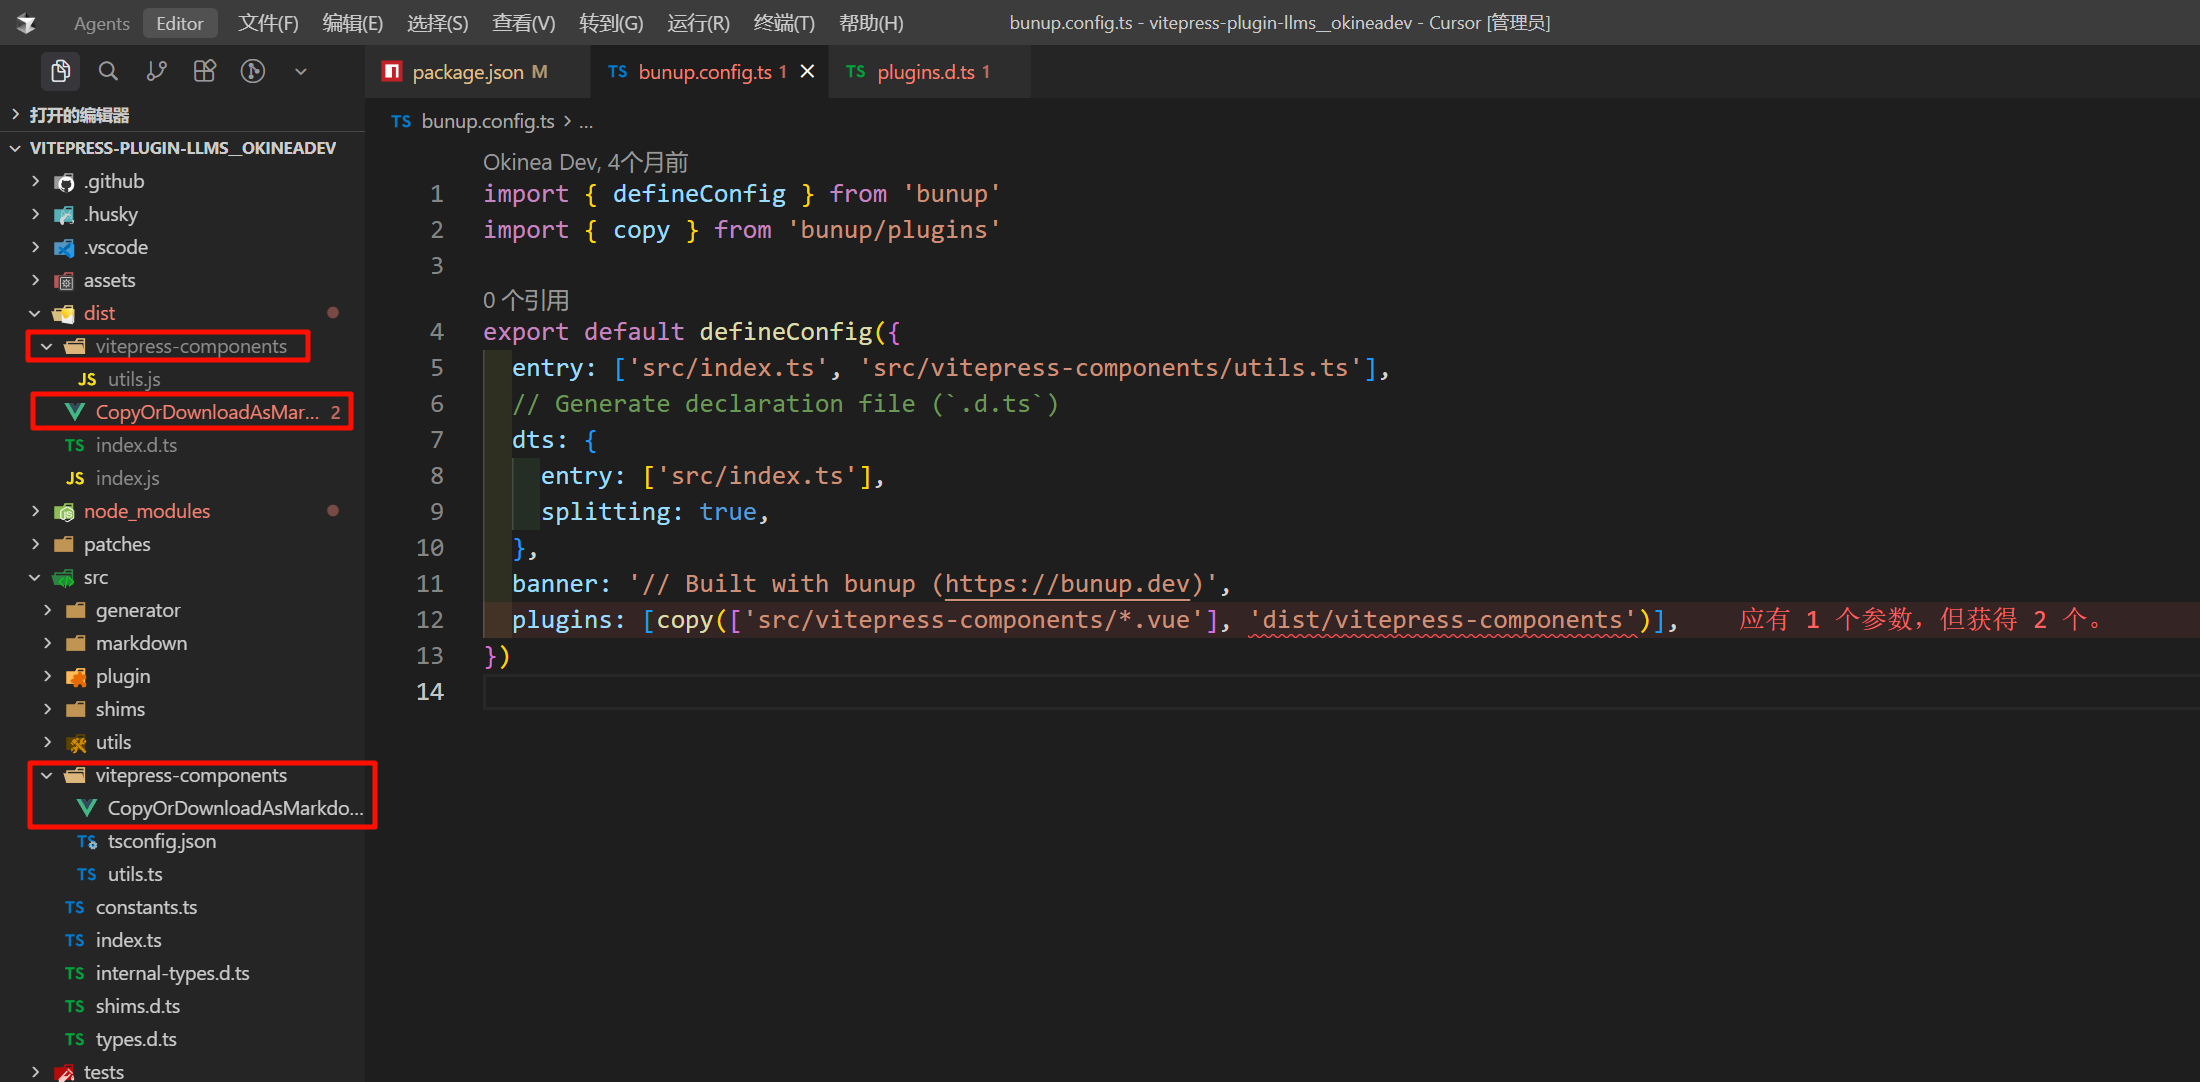Show more sidebar views chevron

click(x=300, y=71)
